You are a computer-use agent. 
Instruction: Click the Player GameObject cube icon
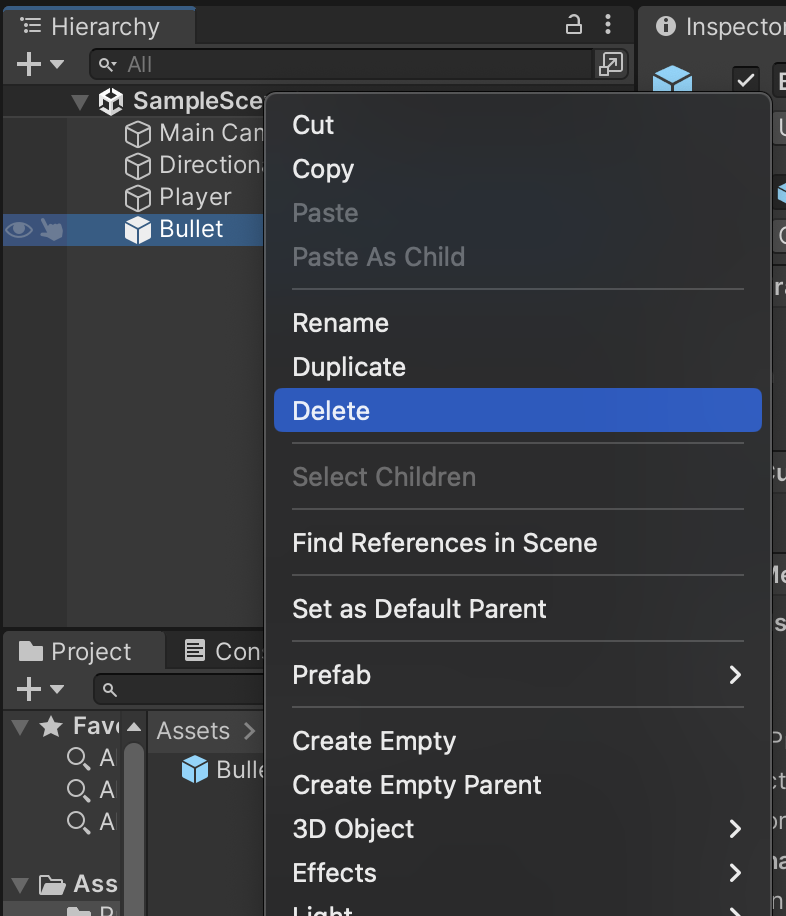(x=138, y=198)
